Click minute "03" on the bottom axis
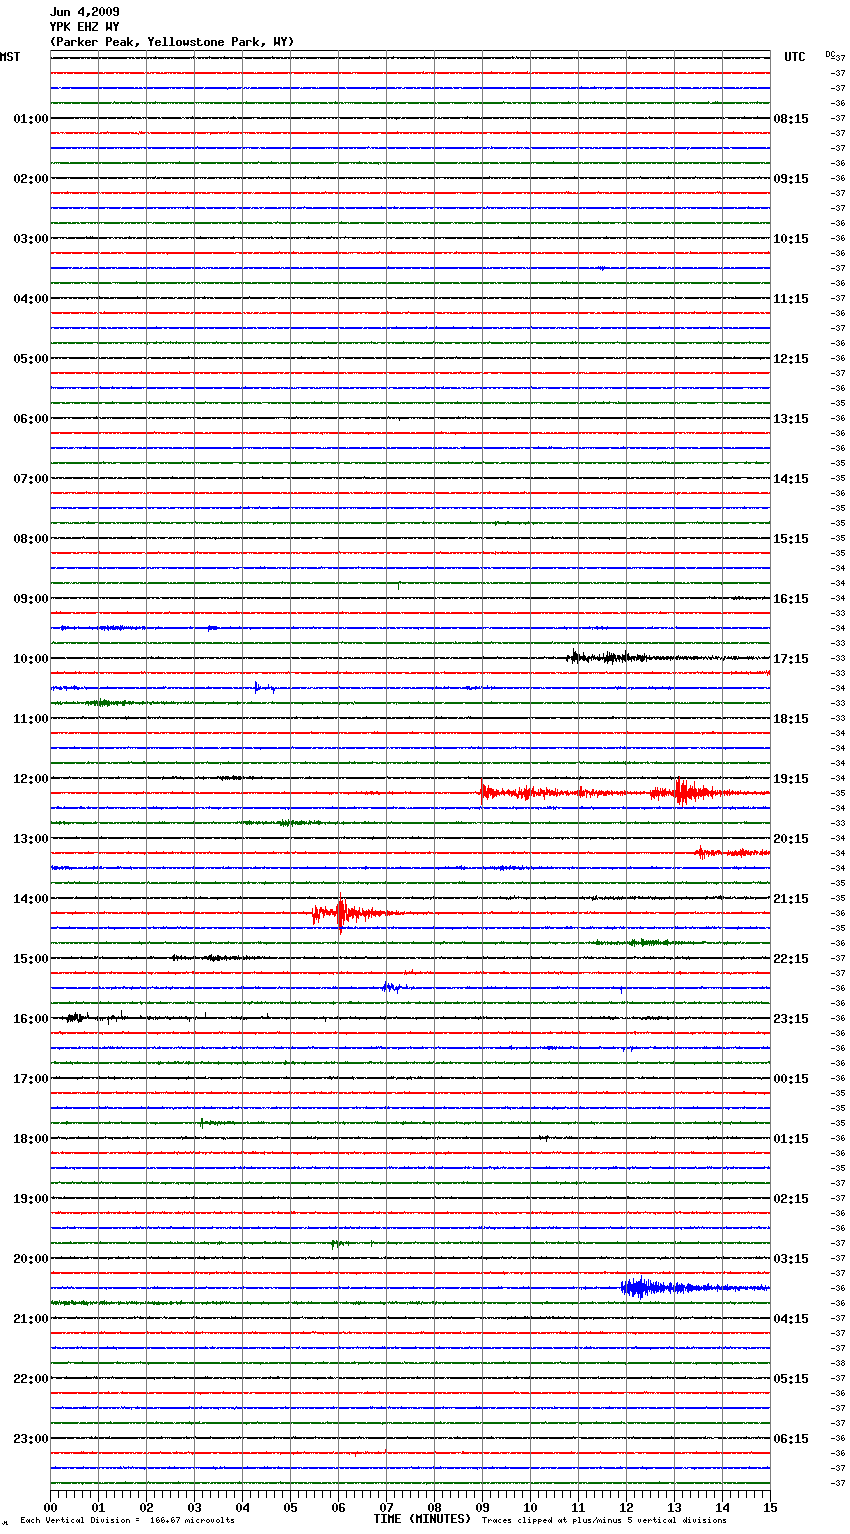Screen dimensions: 850x1534 pos(194,1507)
